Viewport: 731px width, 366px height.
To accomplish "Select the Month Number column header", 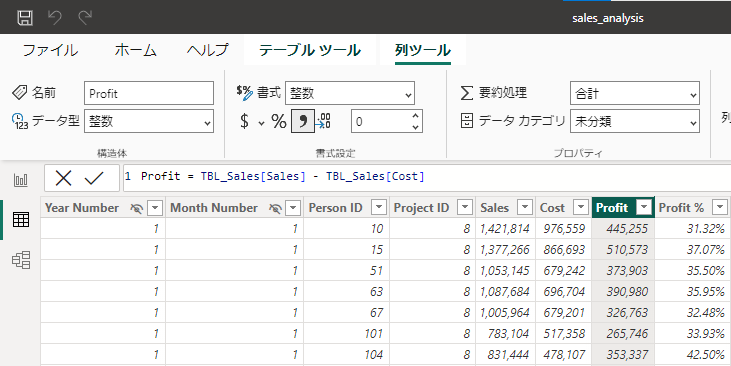I will tap(214, 208).
